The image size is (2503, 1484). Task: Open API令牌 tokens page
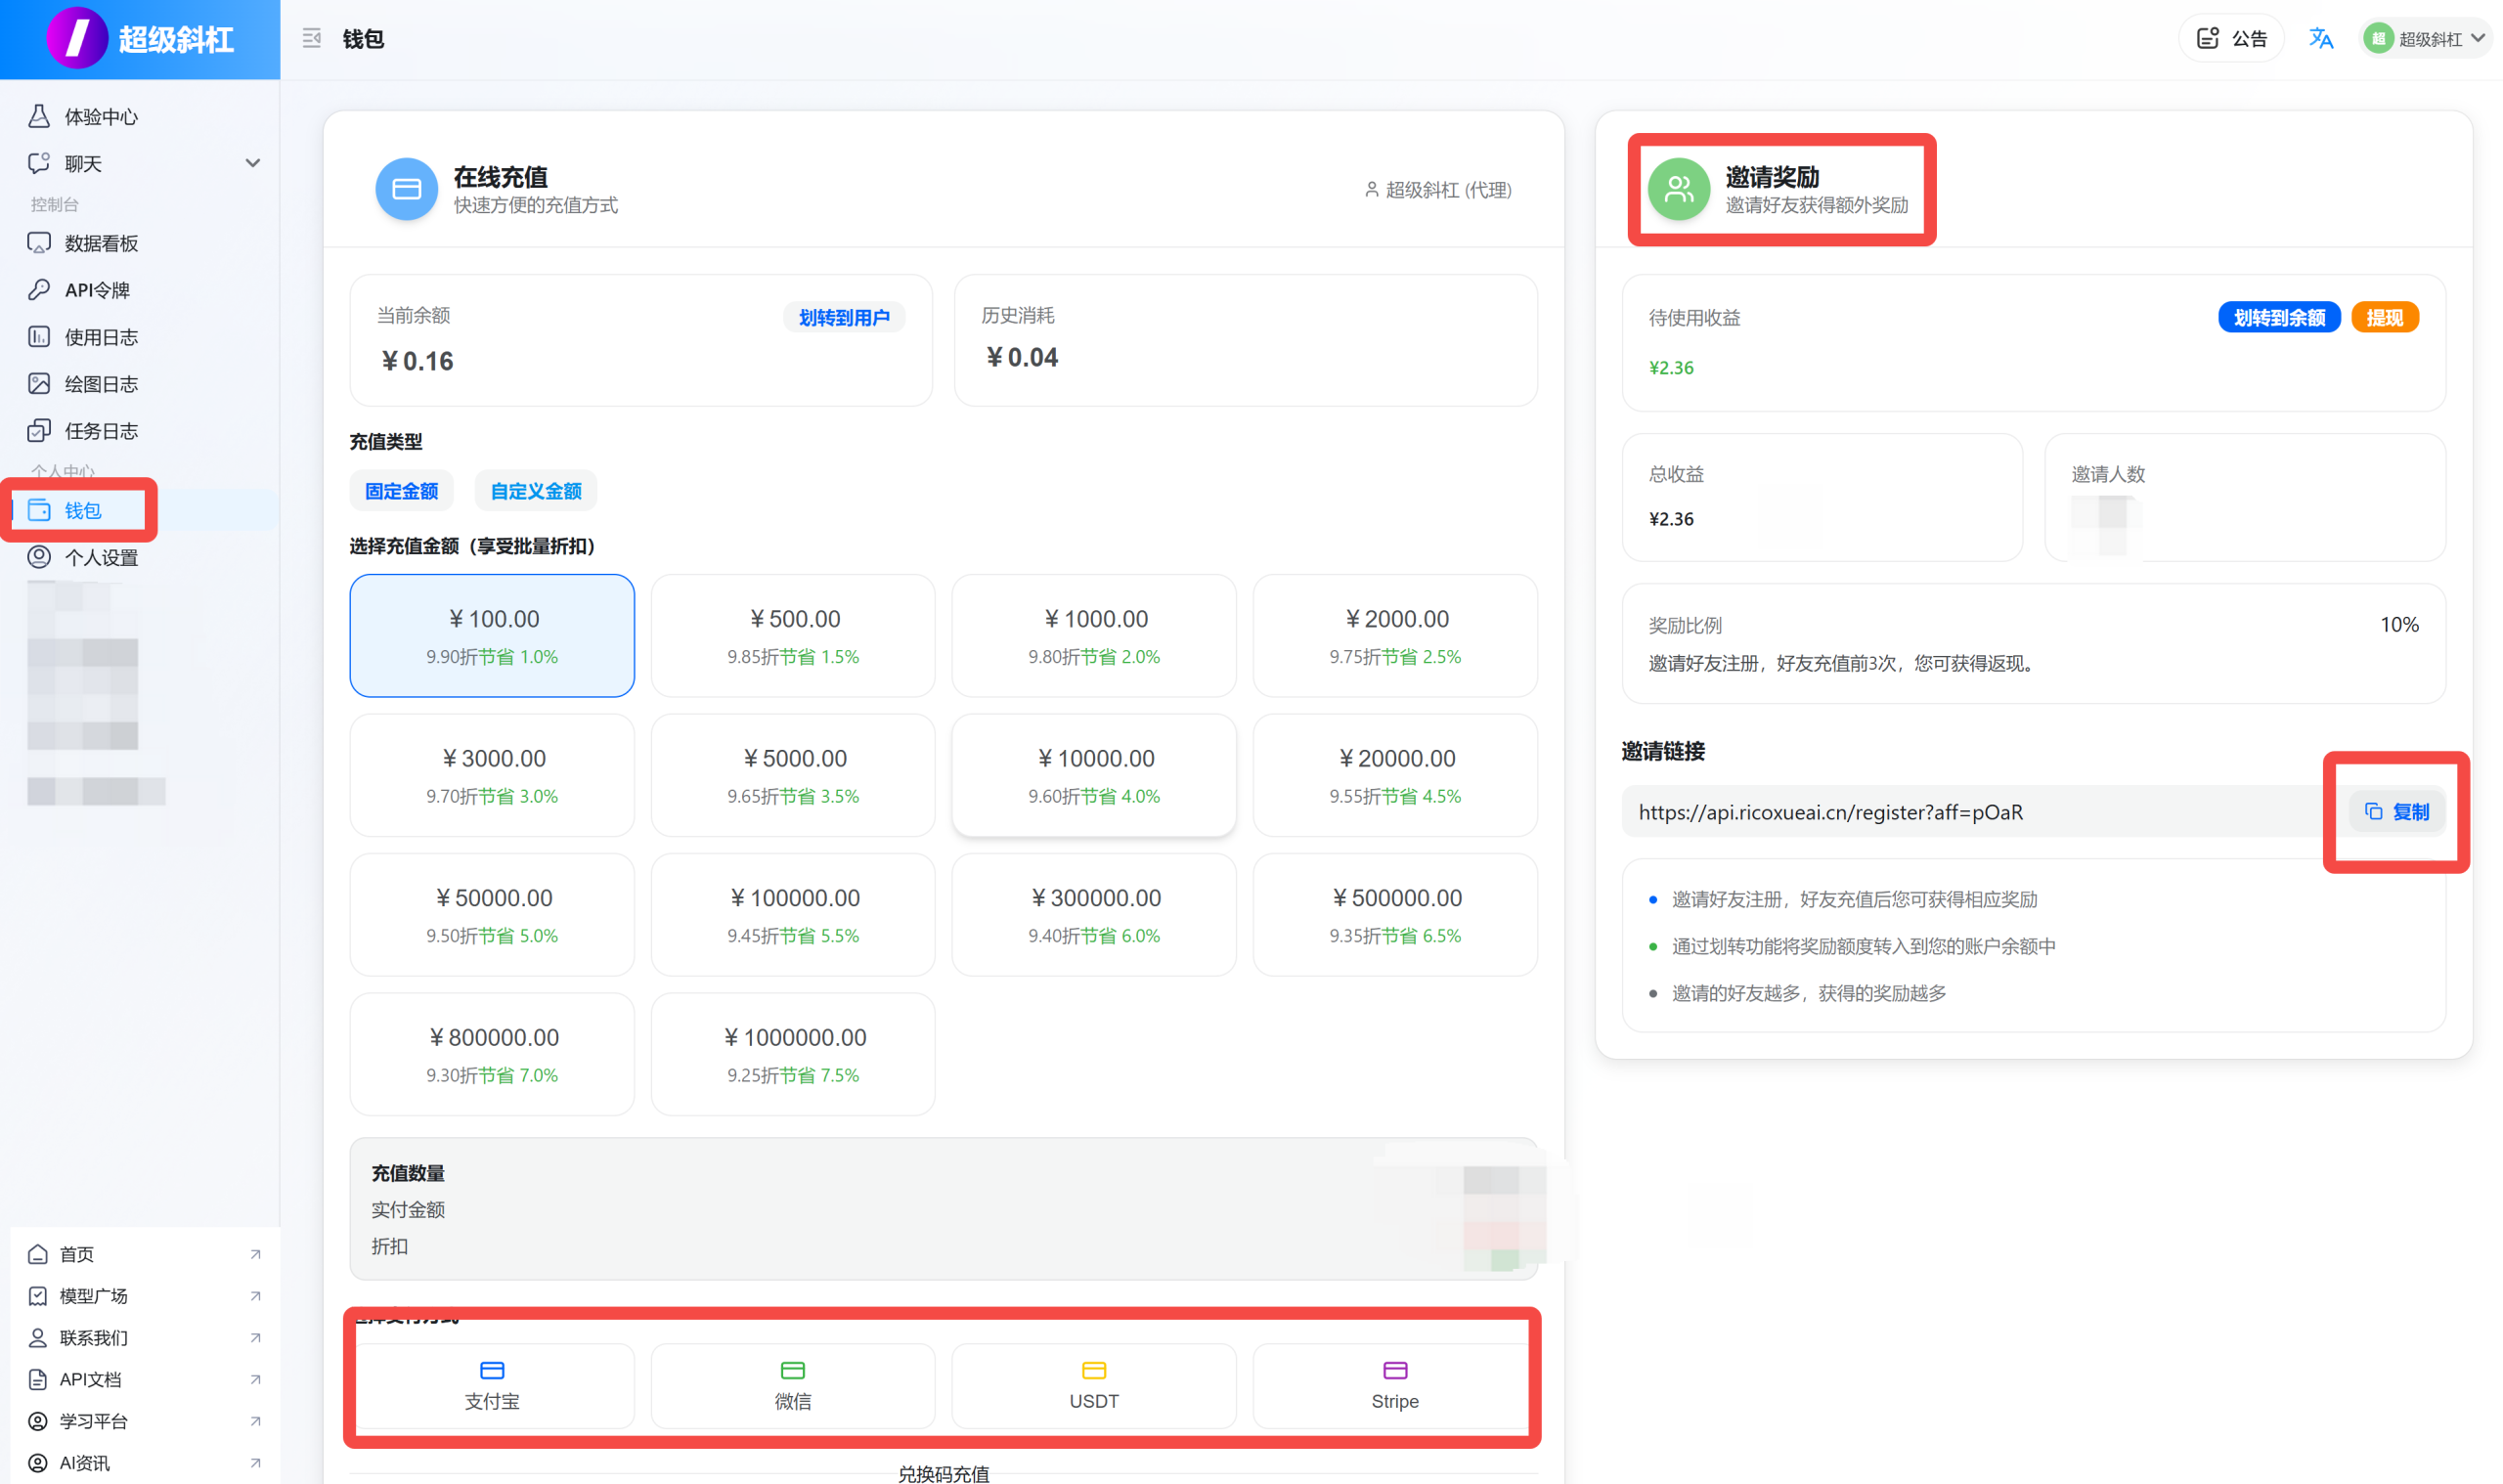point(96,290)
